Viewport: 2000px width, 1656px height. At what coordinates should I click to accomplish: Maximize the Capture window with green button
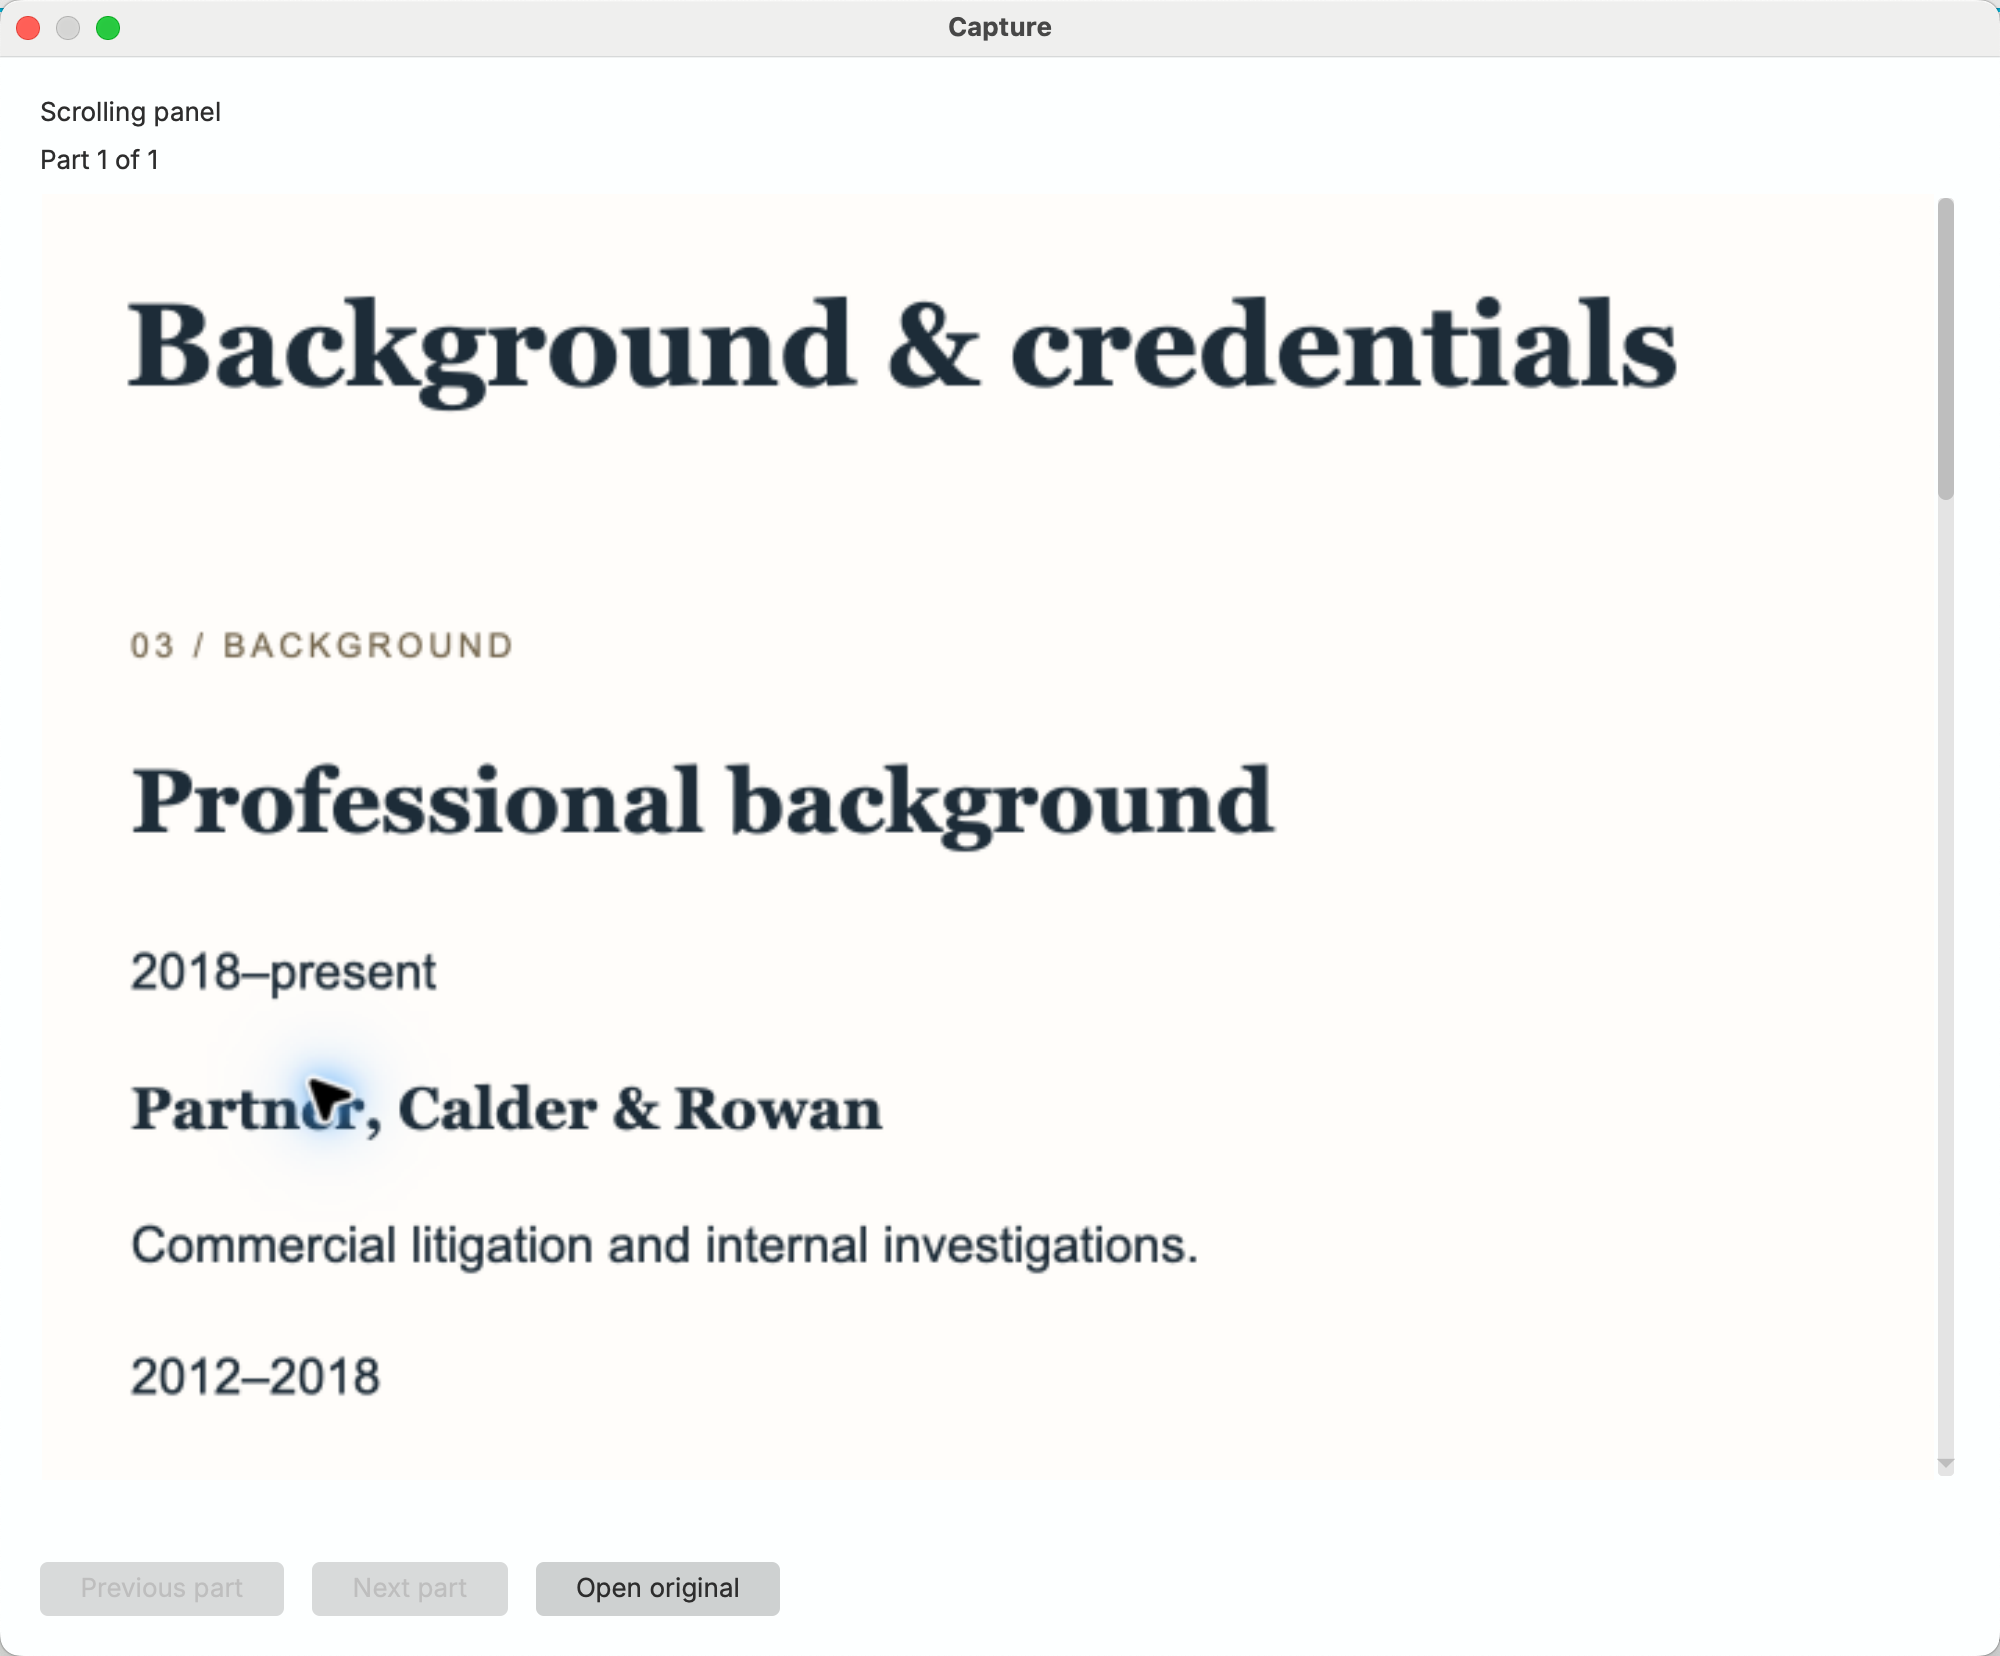(x=108, y=28)
